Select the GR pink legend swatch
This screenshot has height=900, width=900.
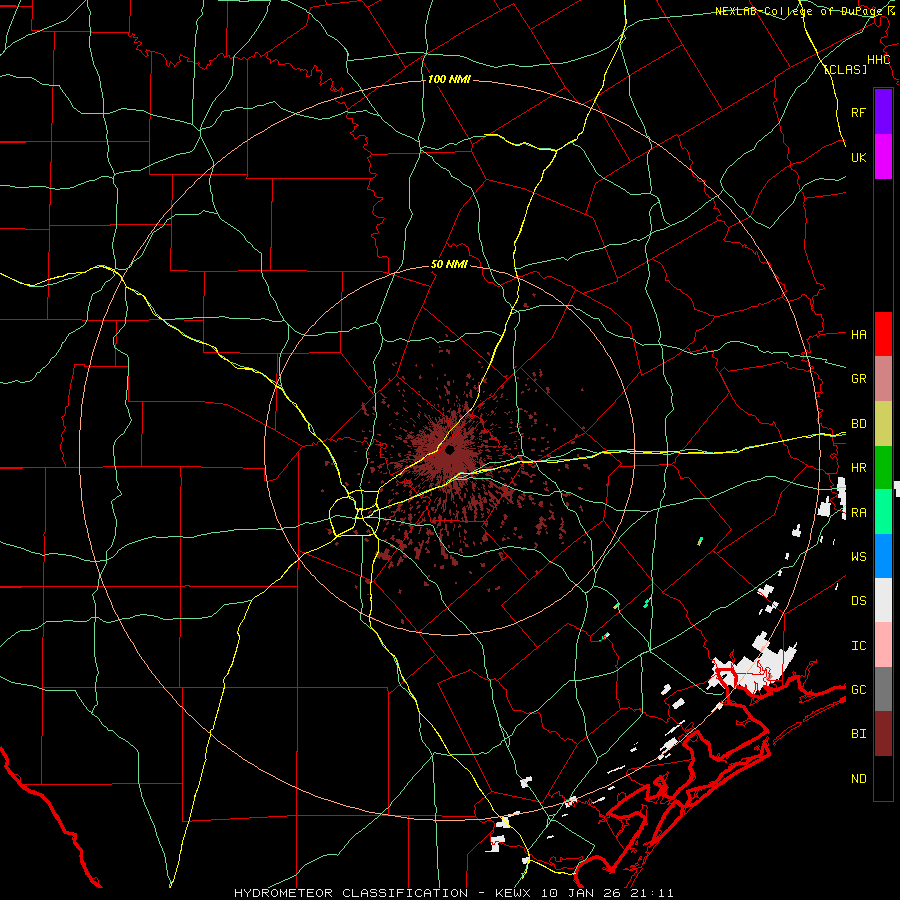point(883,379)
